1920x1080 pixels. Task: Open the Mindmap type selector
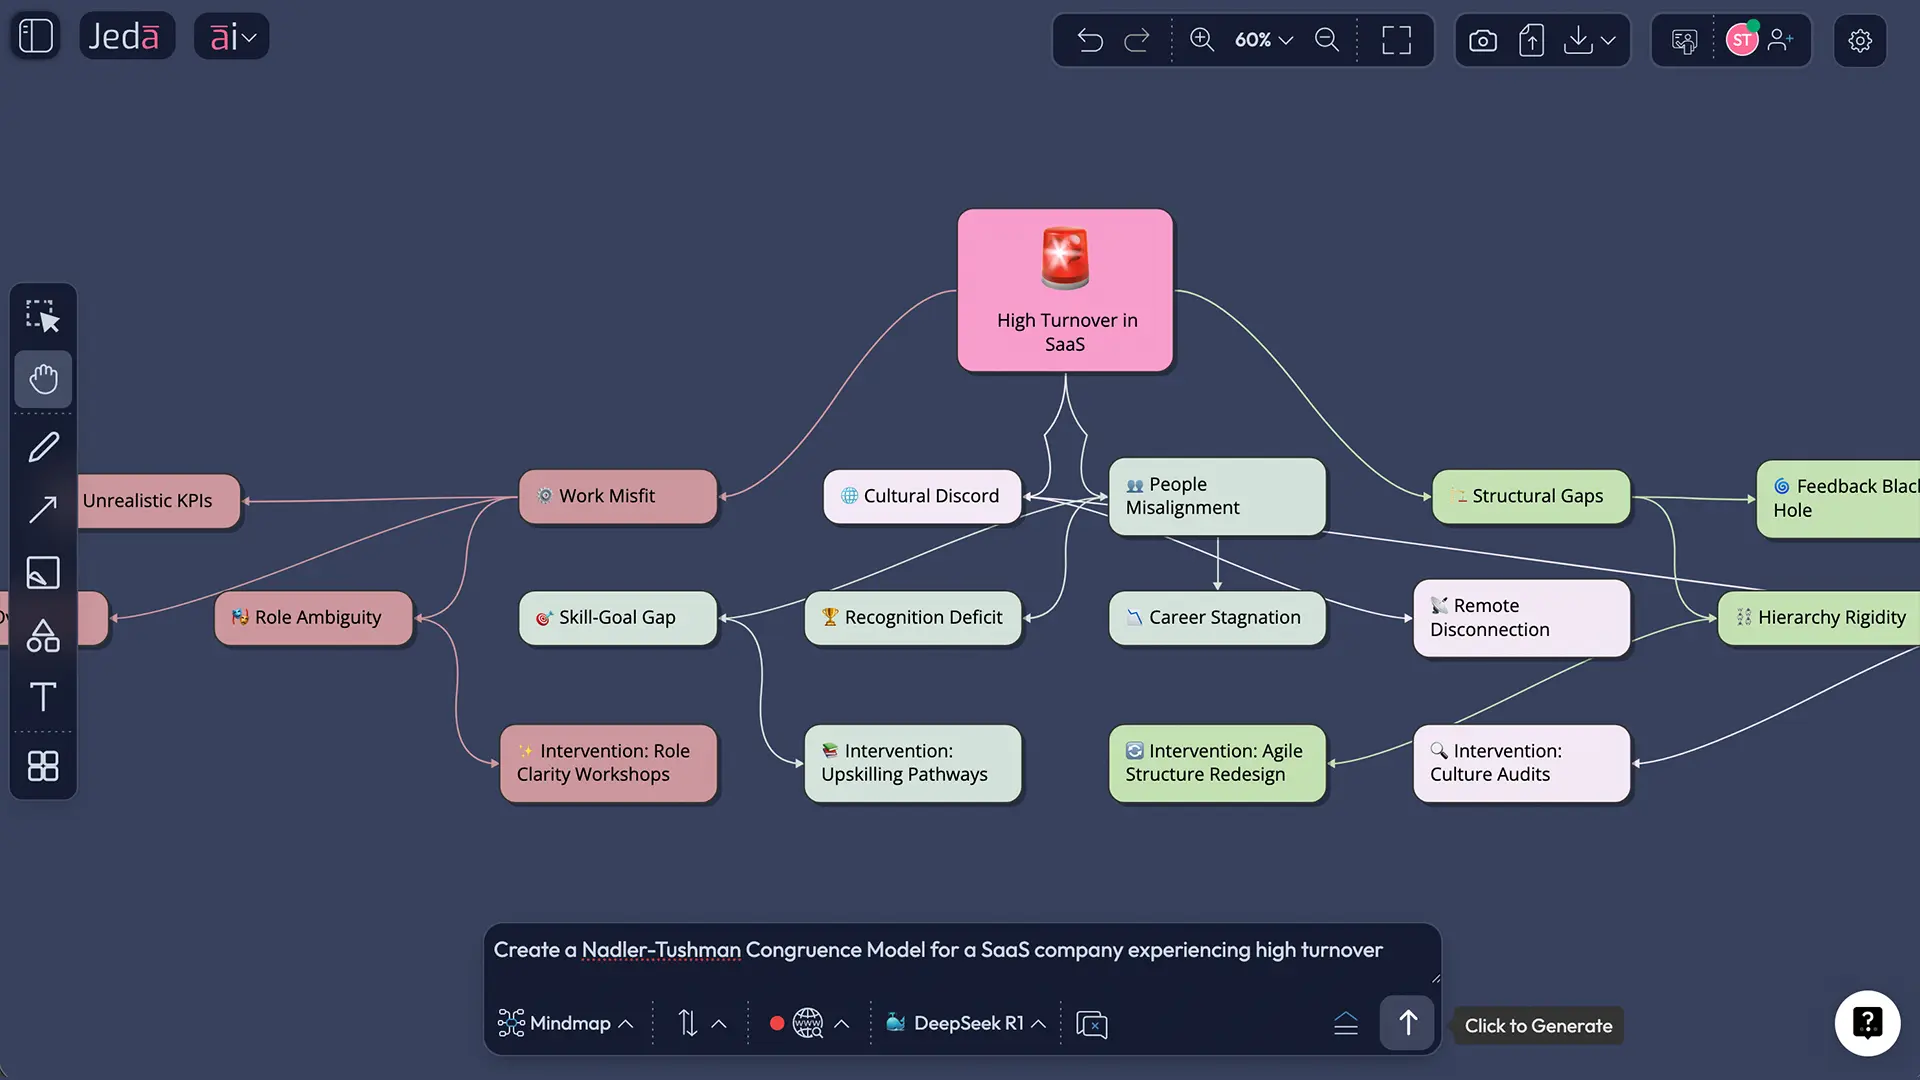(566, 1023)
